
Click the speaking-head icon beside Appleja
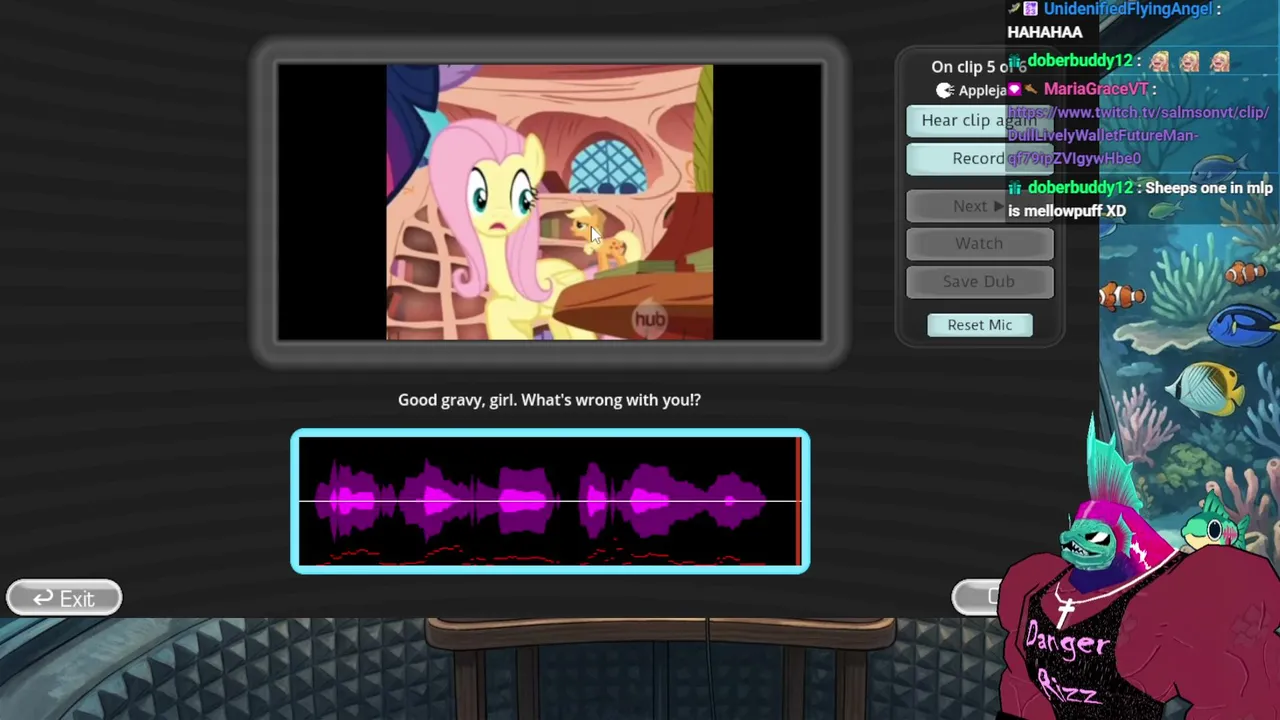[x=944, y=91]
